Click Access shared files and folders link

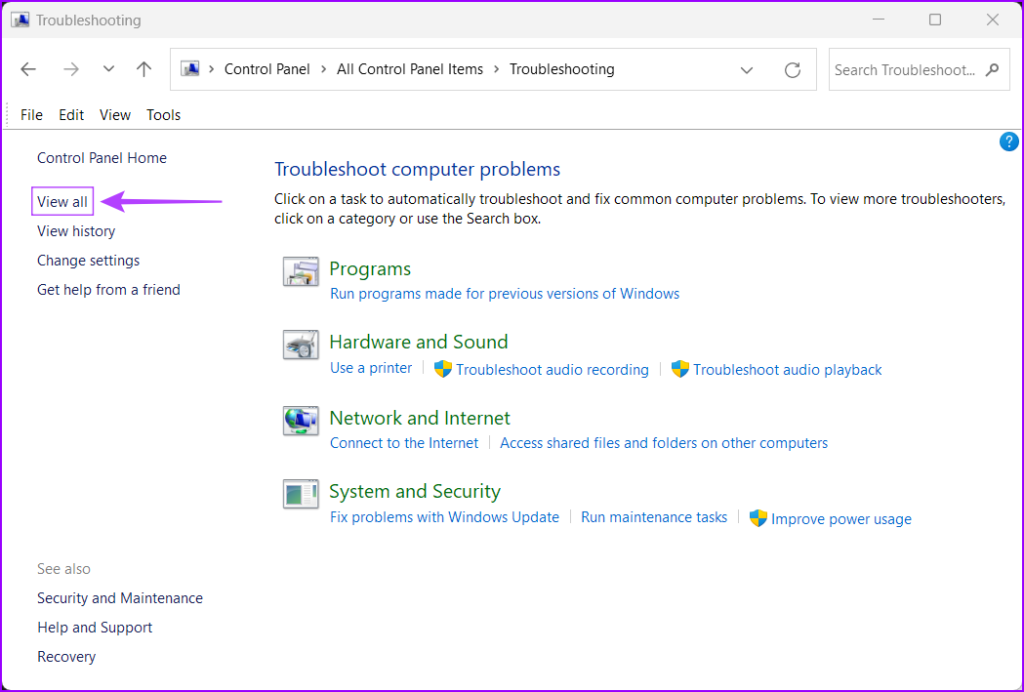(664, 443)
